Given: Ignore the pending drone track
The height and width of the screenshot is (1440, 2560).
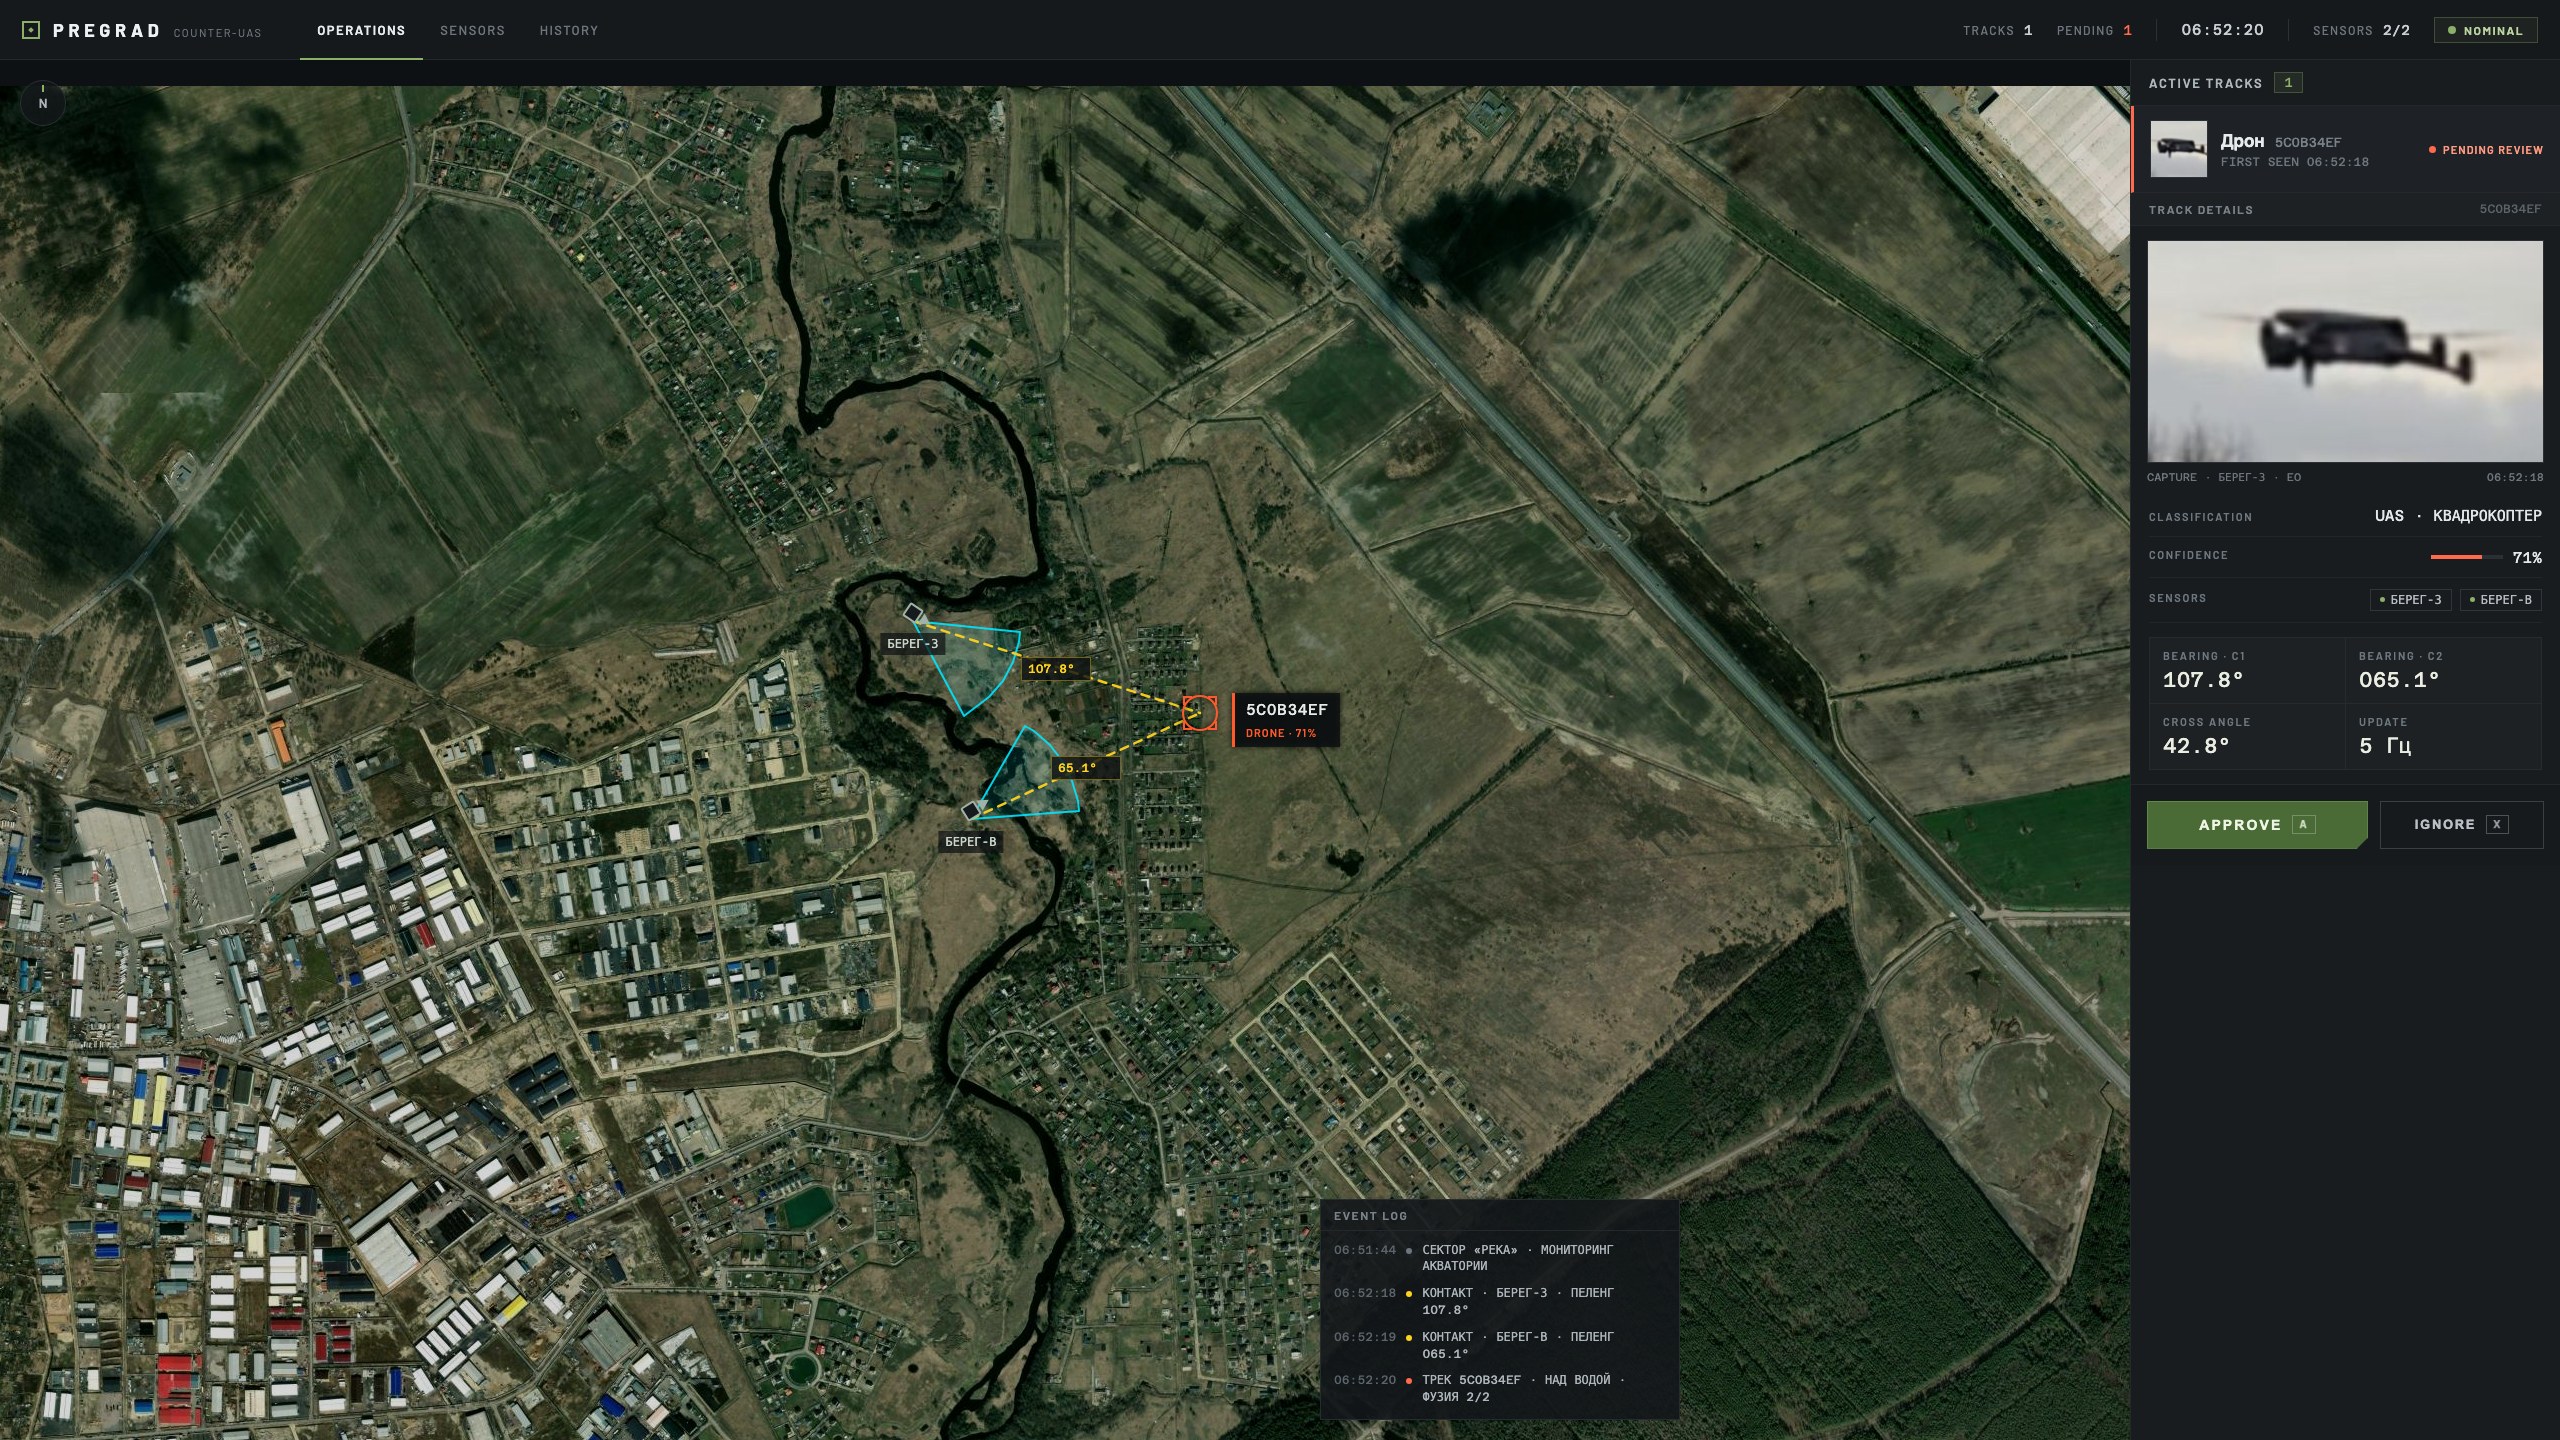Looking at the screenshot, I should (2461, 825).
